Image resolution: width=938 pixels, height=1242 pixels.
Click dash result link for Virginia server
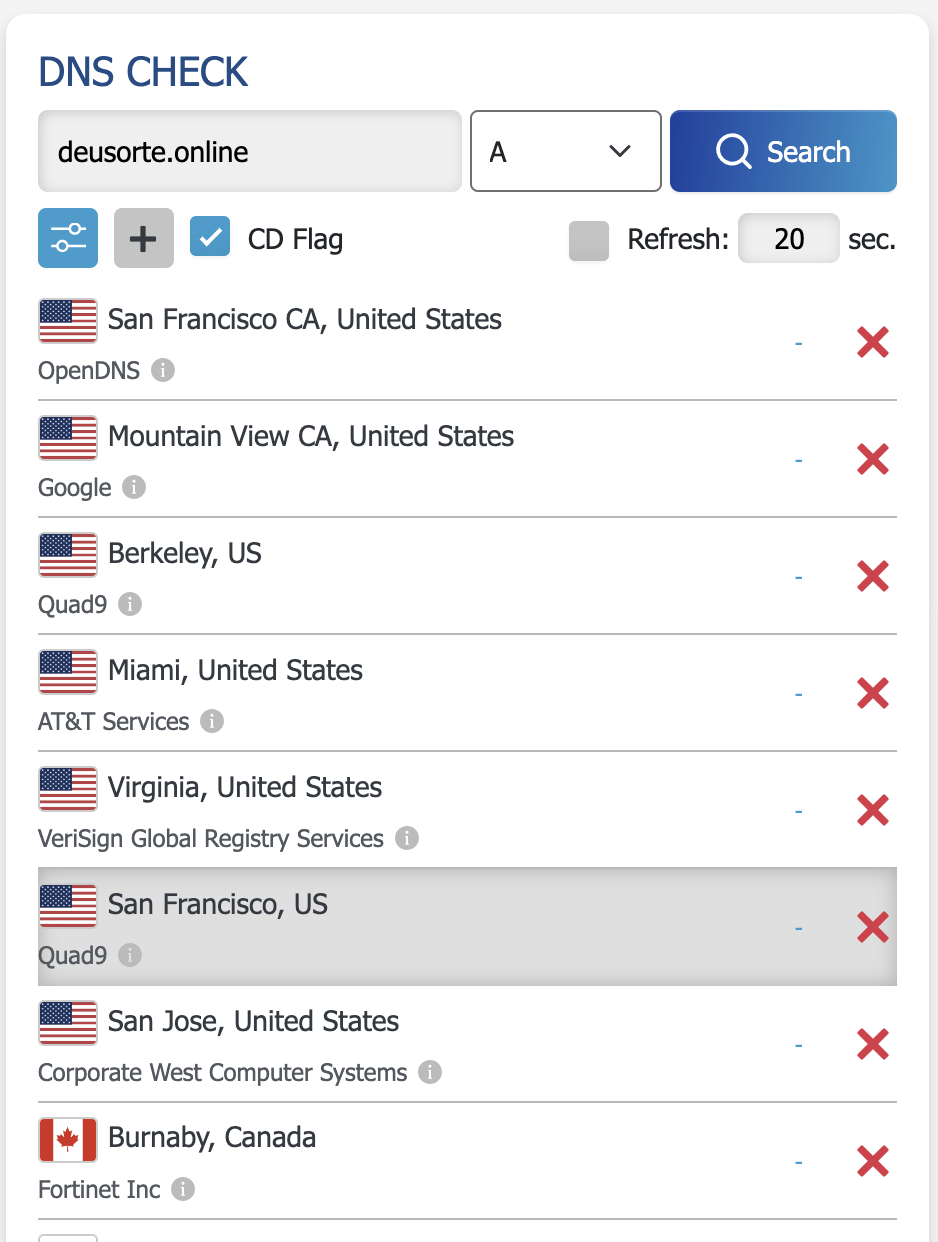pos(798,811)
